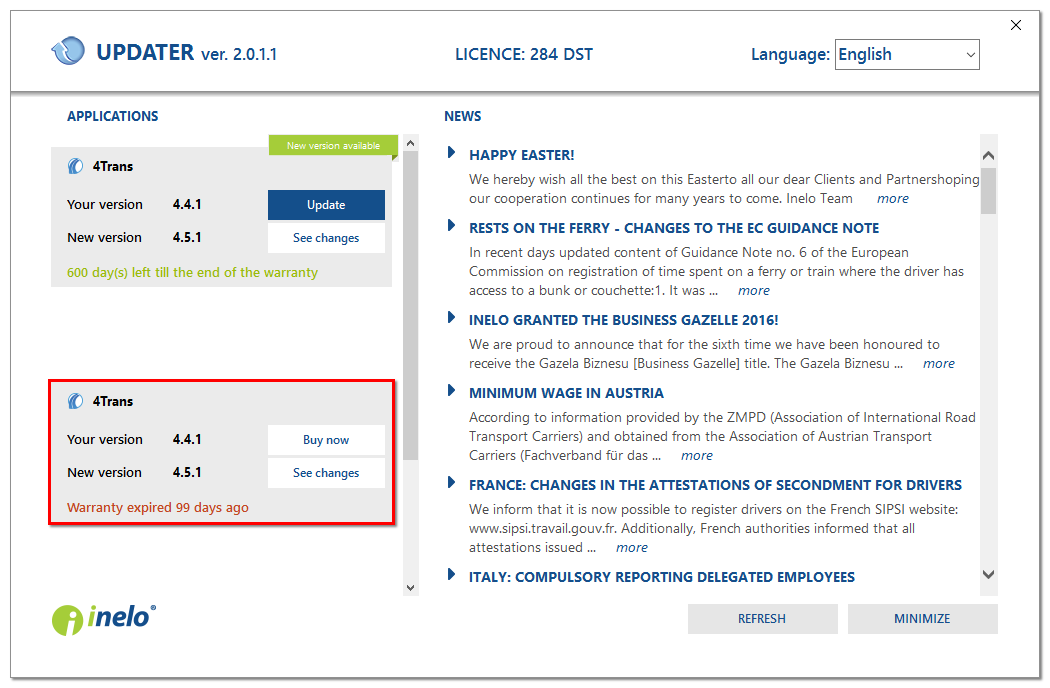Click the news list scrollbar thumb
The image size is (1050, 688).
(988, 190)
